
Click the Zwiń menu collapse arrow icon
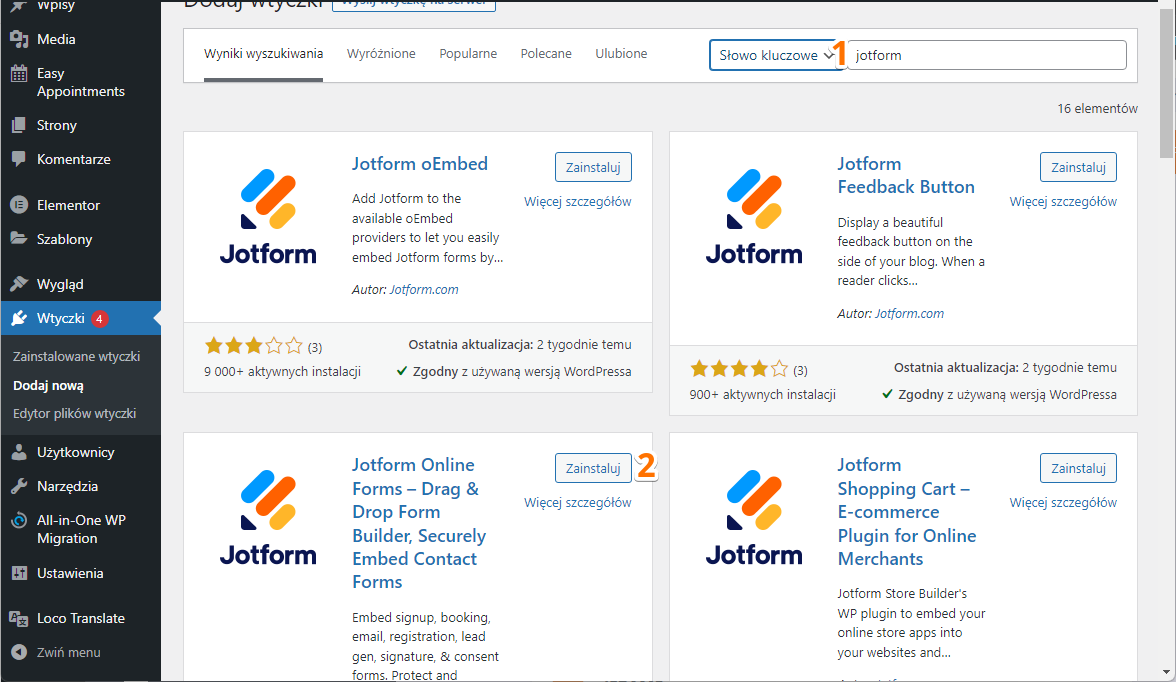click(20, 652)
